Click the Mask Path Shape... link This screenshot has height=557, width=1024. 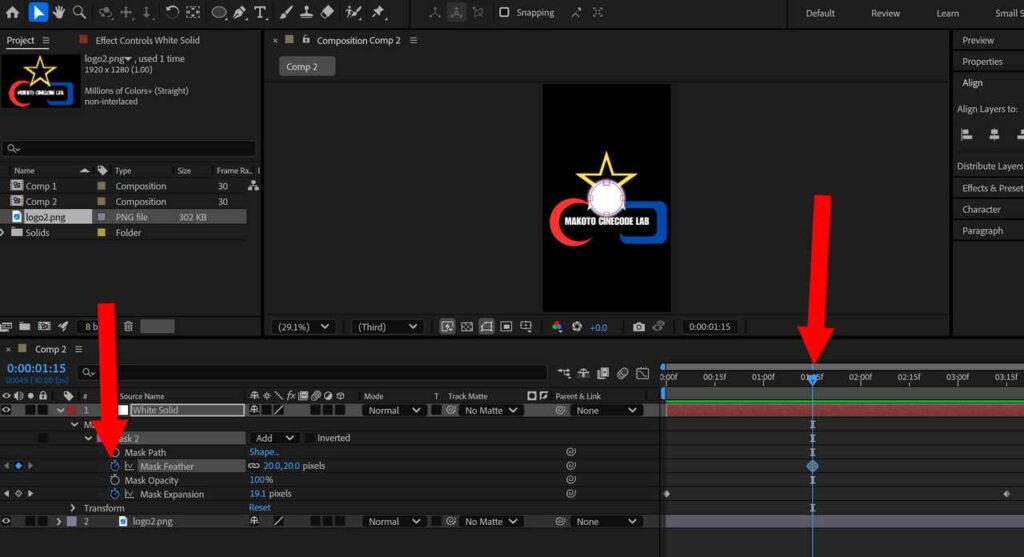pyautogui.click(x=264, y=452)
